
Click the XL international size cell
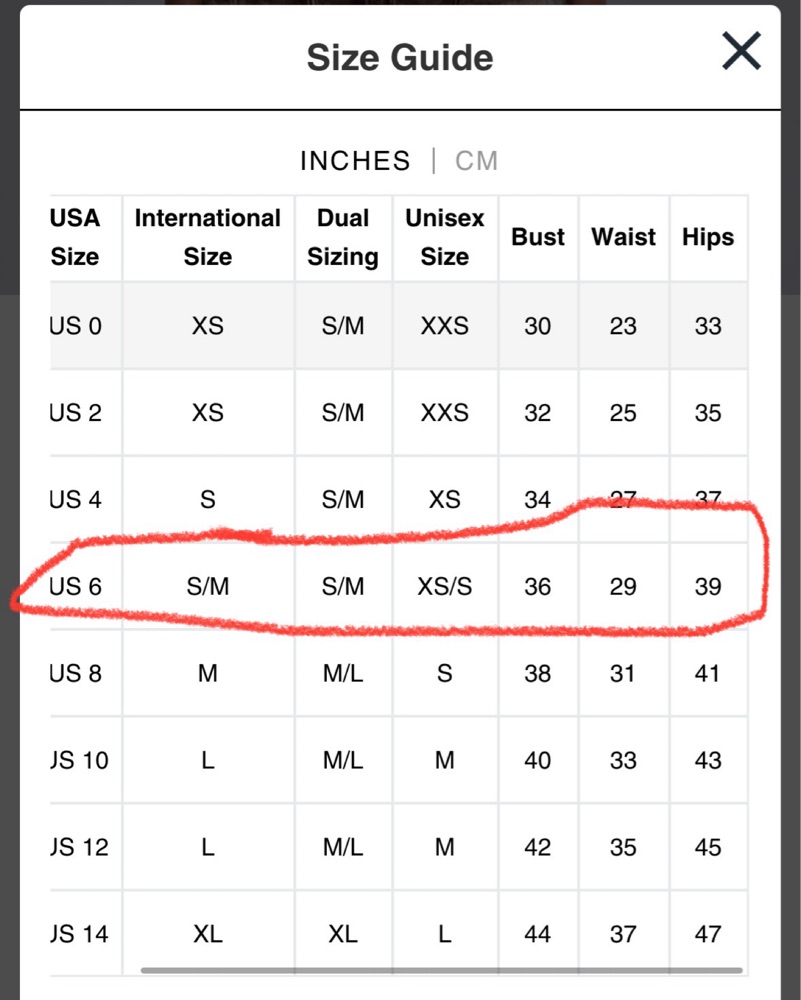coord(208,934)
